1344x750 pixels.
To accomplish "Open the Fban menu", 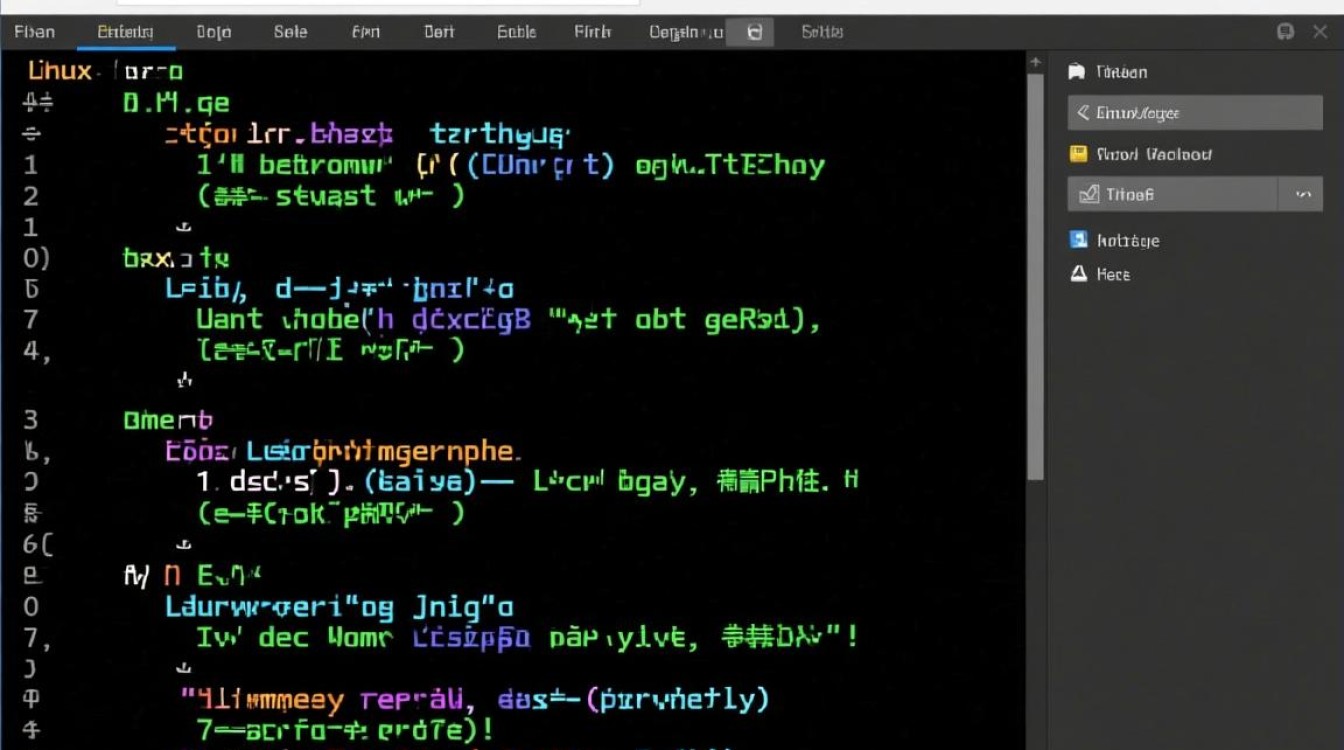I will click(33, 31).
